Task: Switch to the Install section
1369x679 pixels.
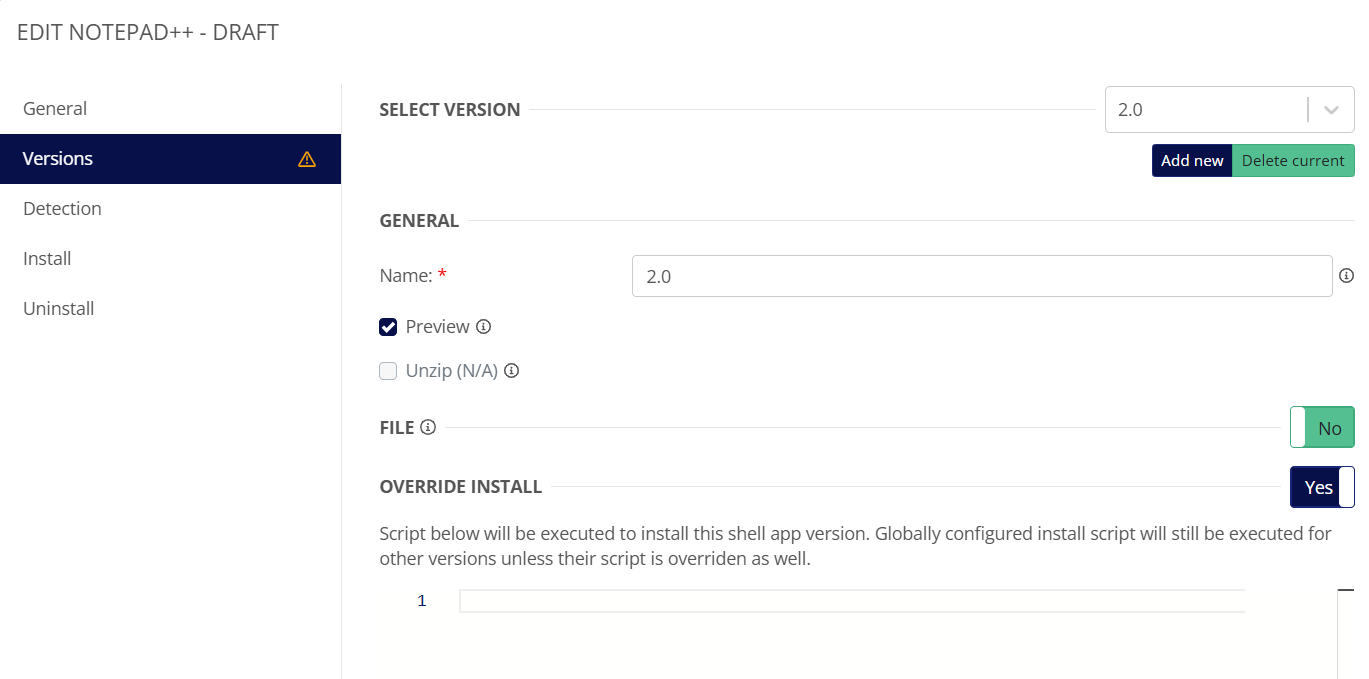Action: point(47,259)
